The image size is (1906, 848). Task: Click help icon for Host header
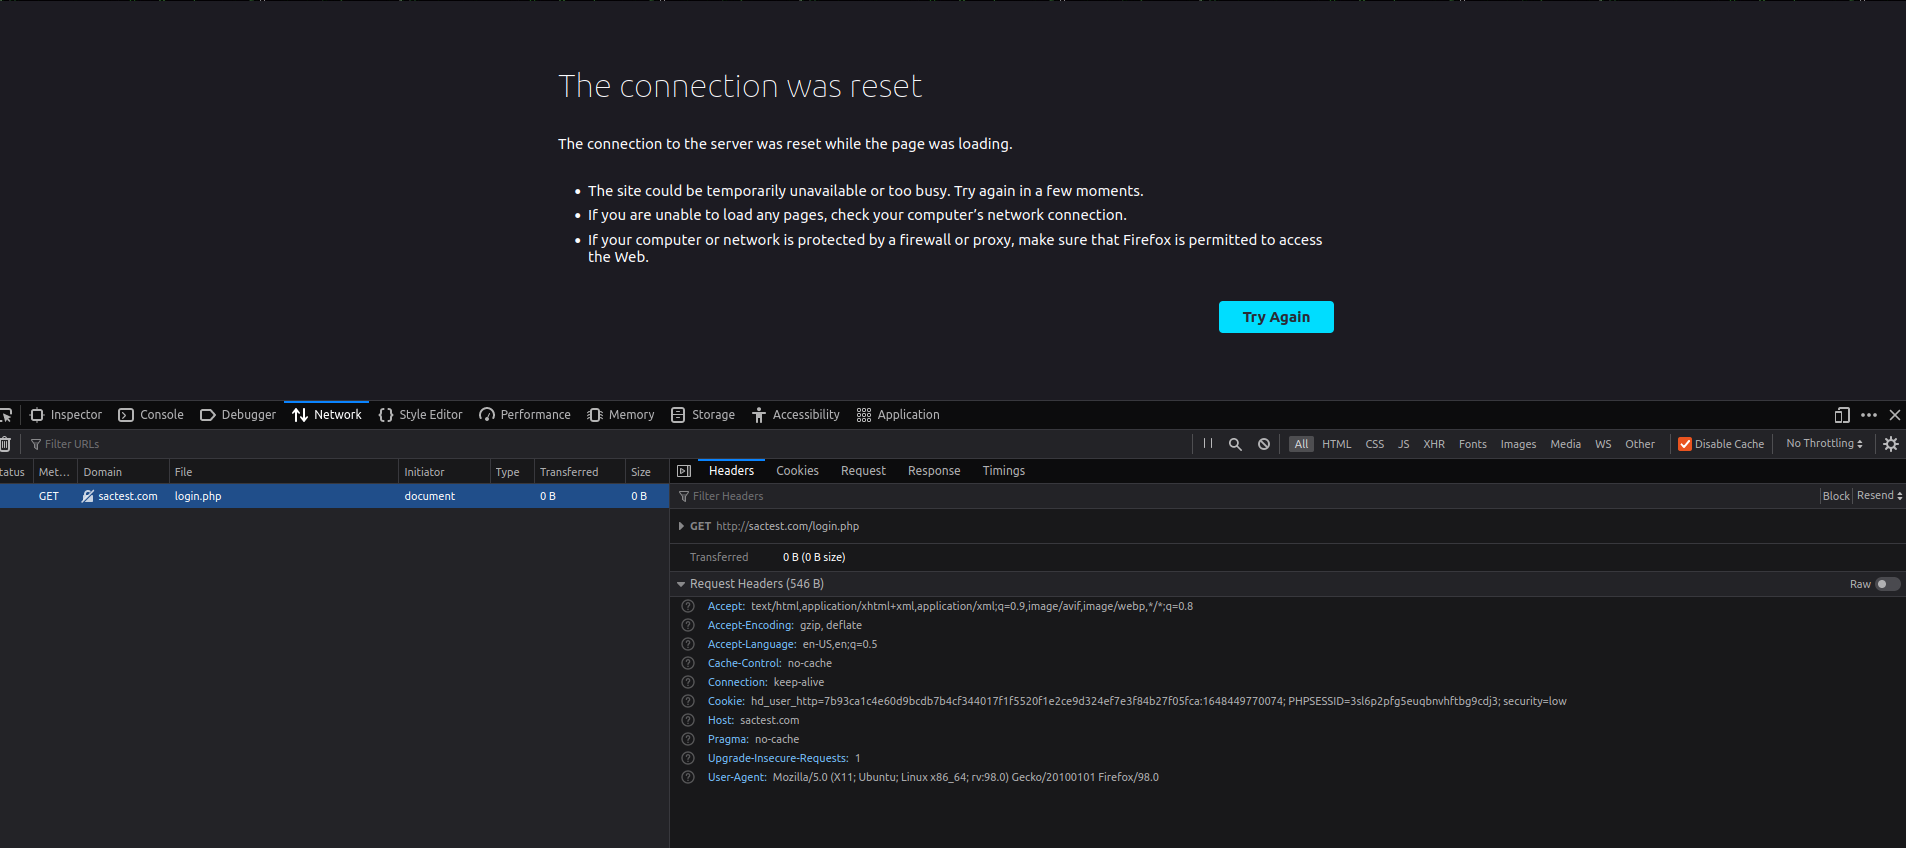[x=688, y=720]
